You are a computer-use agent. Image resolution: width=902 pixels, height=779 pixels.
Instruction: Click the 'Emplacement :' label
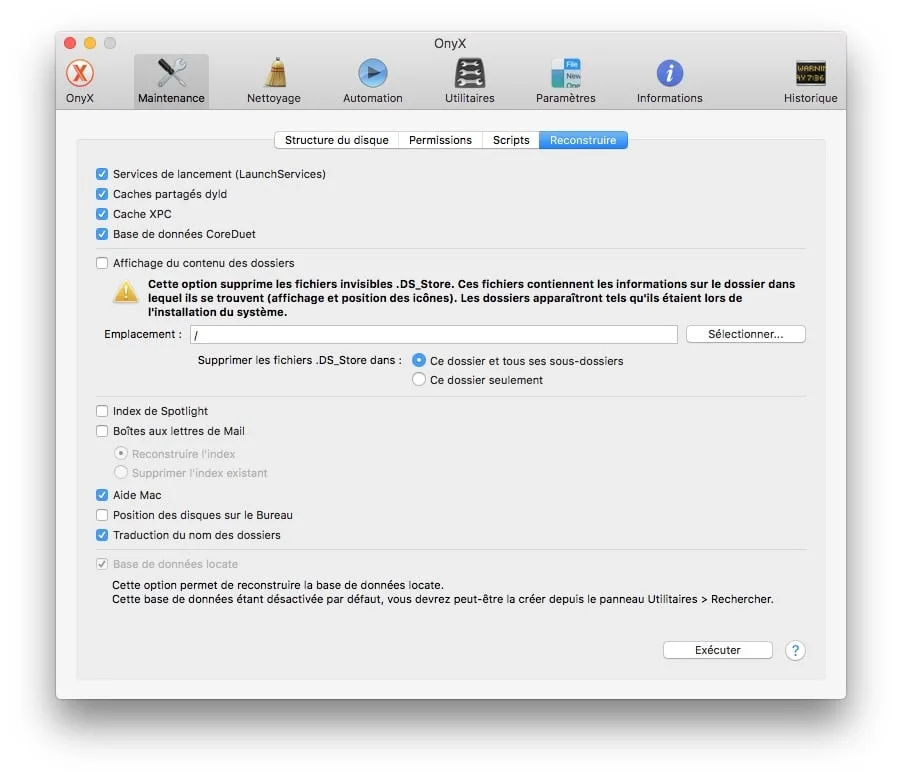143,334
